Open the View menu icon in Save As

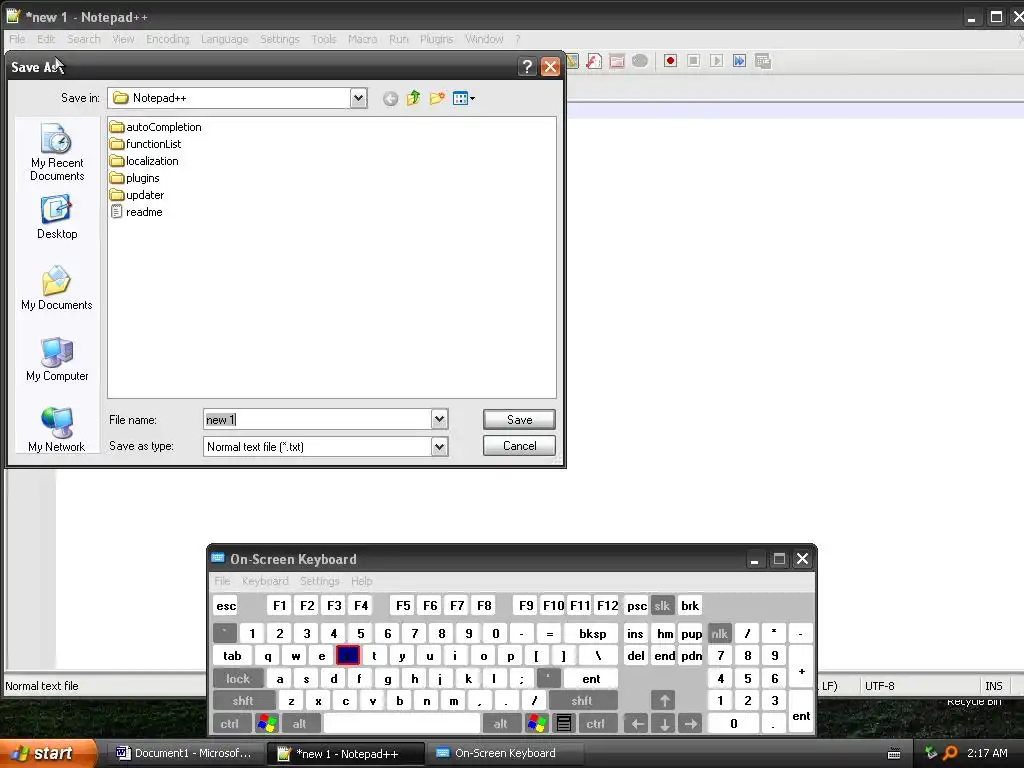[x=464, y=99]
